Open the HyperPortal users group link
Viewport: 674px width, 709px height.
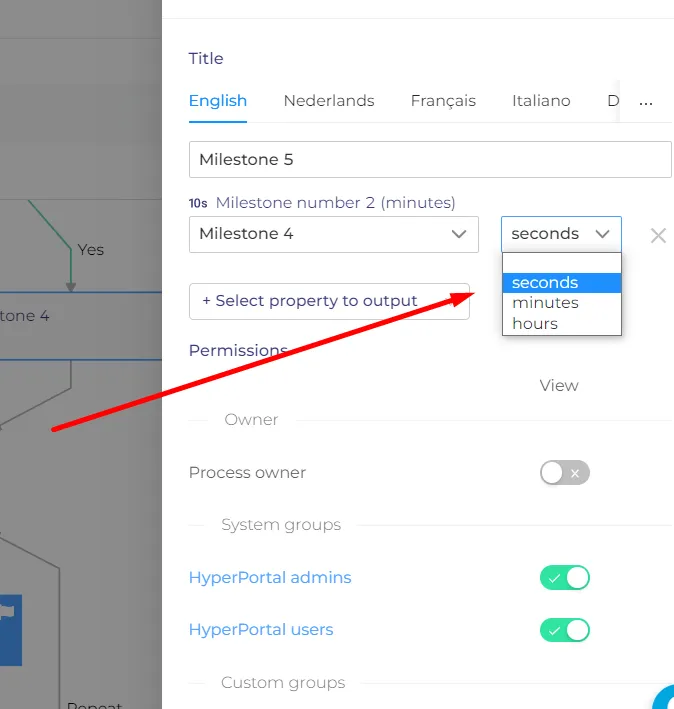click(x=261, y=630)
